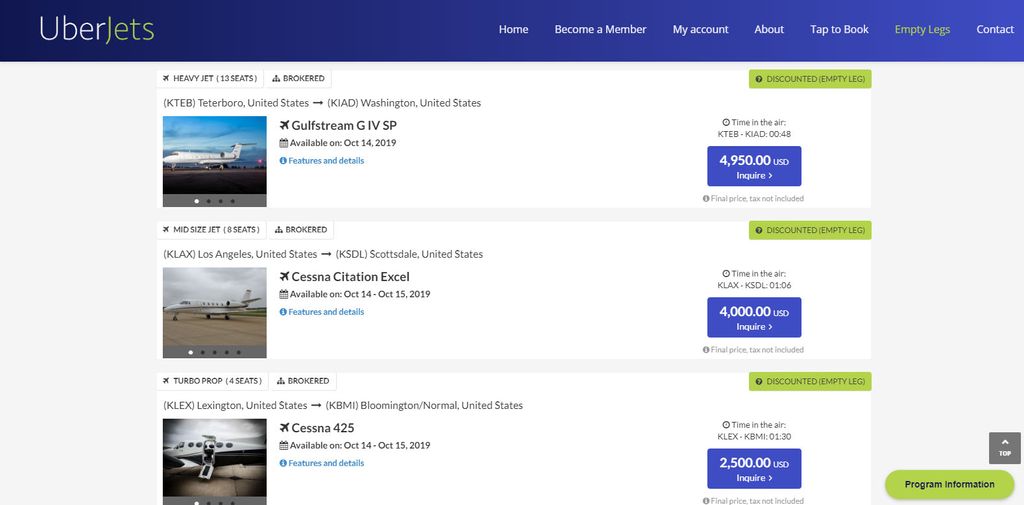
Task: Click question icon on Cessna 425 discount badge
Action: [759, 382]
